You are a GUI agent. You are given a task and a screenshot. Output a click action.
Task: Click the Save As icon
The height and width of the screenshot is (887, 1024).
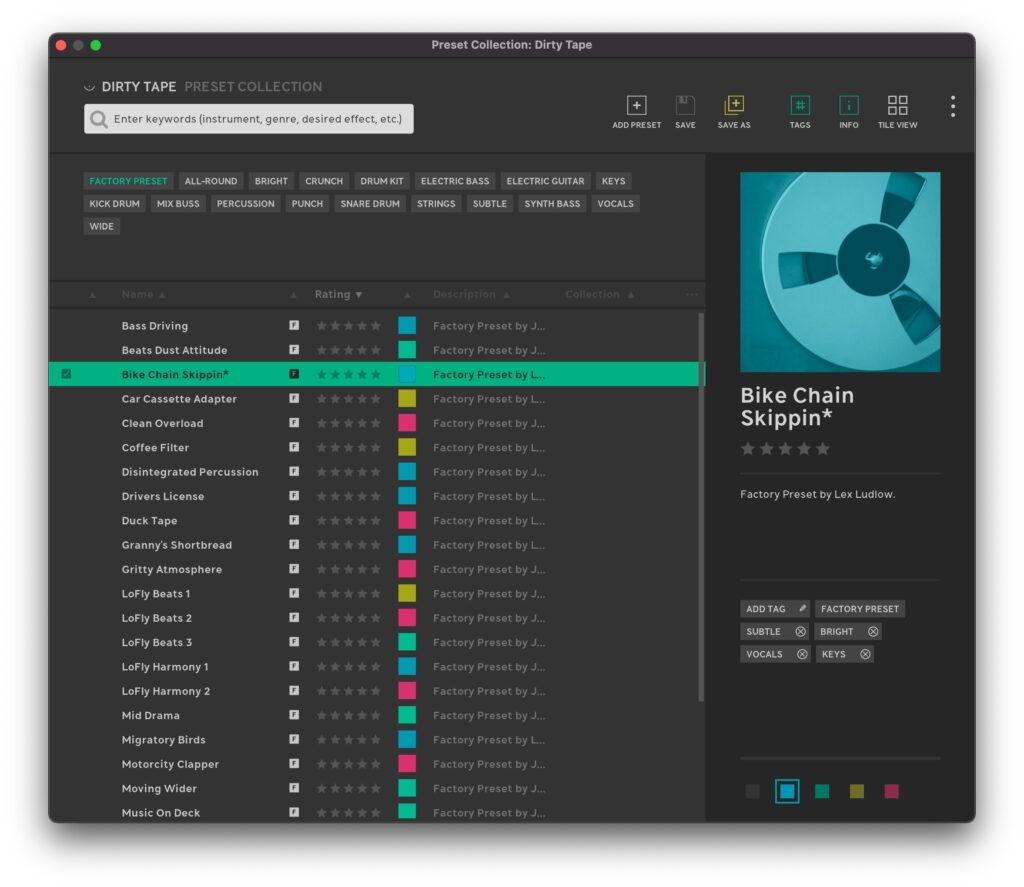tap(734, 106)
